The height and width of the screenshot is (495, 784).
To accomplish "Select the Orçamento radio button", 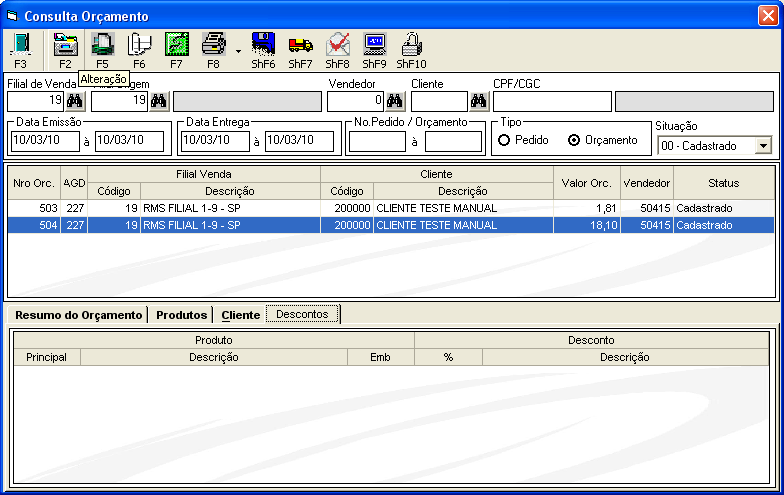I will [x=574, y=140].
